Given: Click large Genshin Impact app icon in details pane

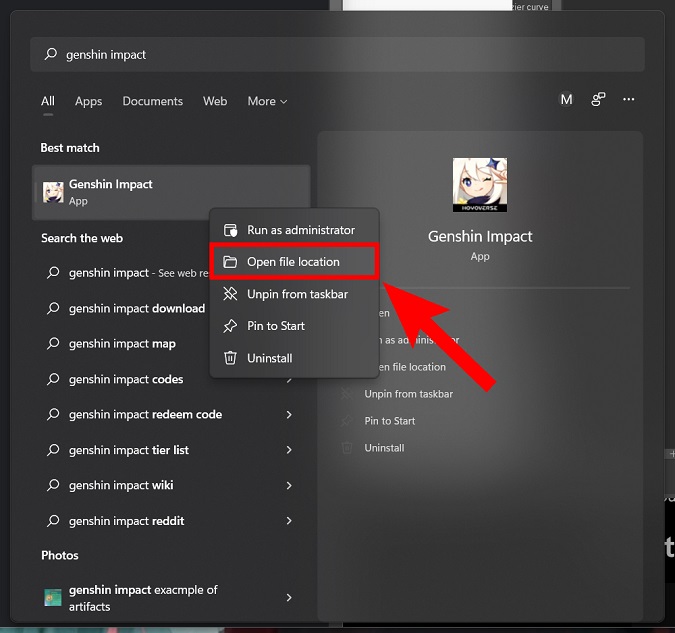Looking at the screenshot, I should pos(480,185).
